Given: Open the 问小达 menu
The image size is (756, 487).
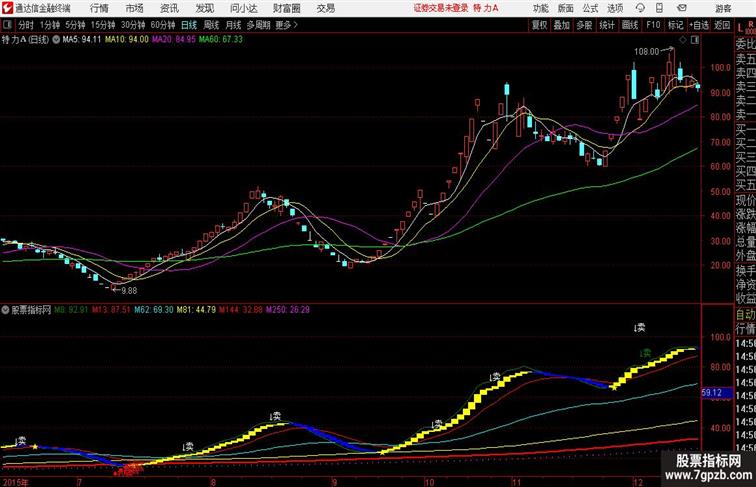Looking at the screenshot, I should click(243, 8).
